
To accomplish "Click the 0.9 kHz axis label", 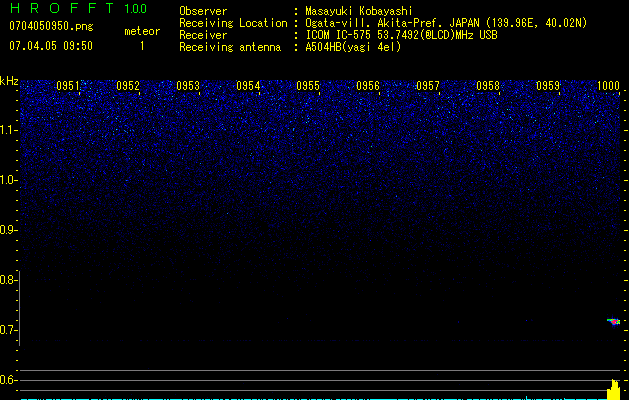I will click(x=8, y=230).
